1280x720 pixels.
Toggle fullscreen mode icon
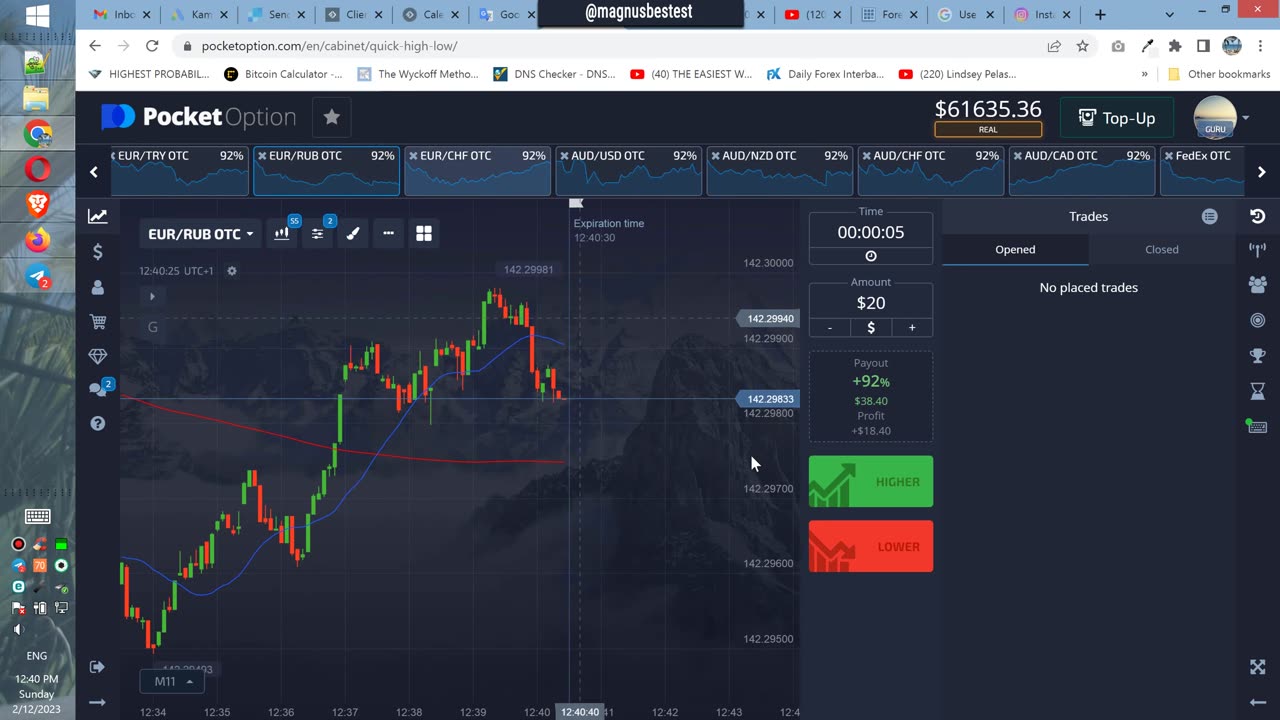[x=1257, y=667]
